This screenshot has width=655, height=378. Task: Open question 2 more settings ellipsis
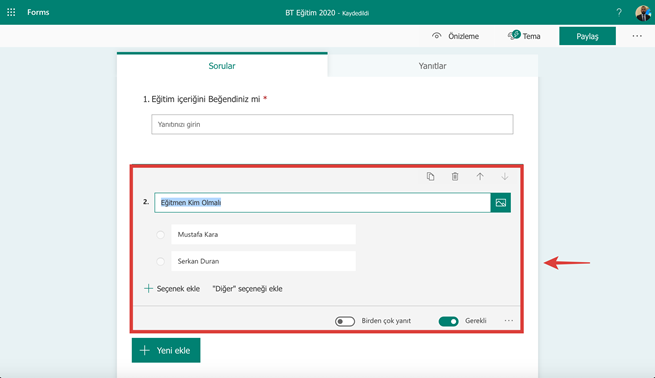508,320
